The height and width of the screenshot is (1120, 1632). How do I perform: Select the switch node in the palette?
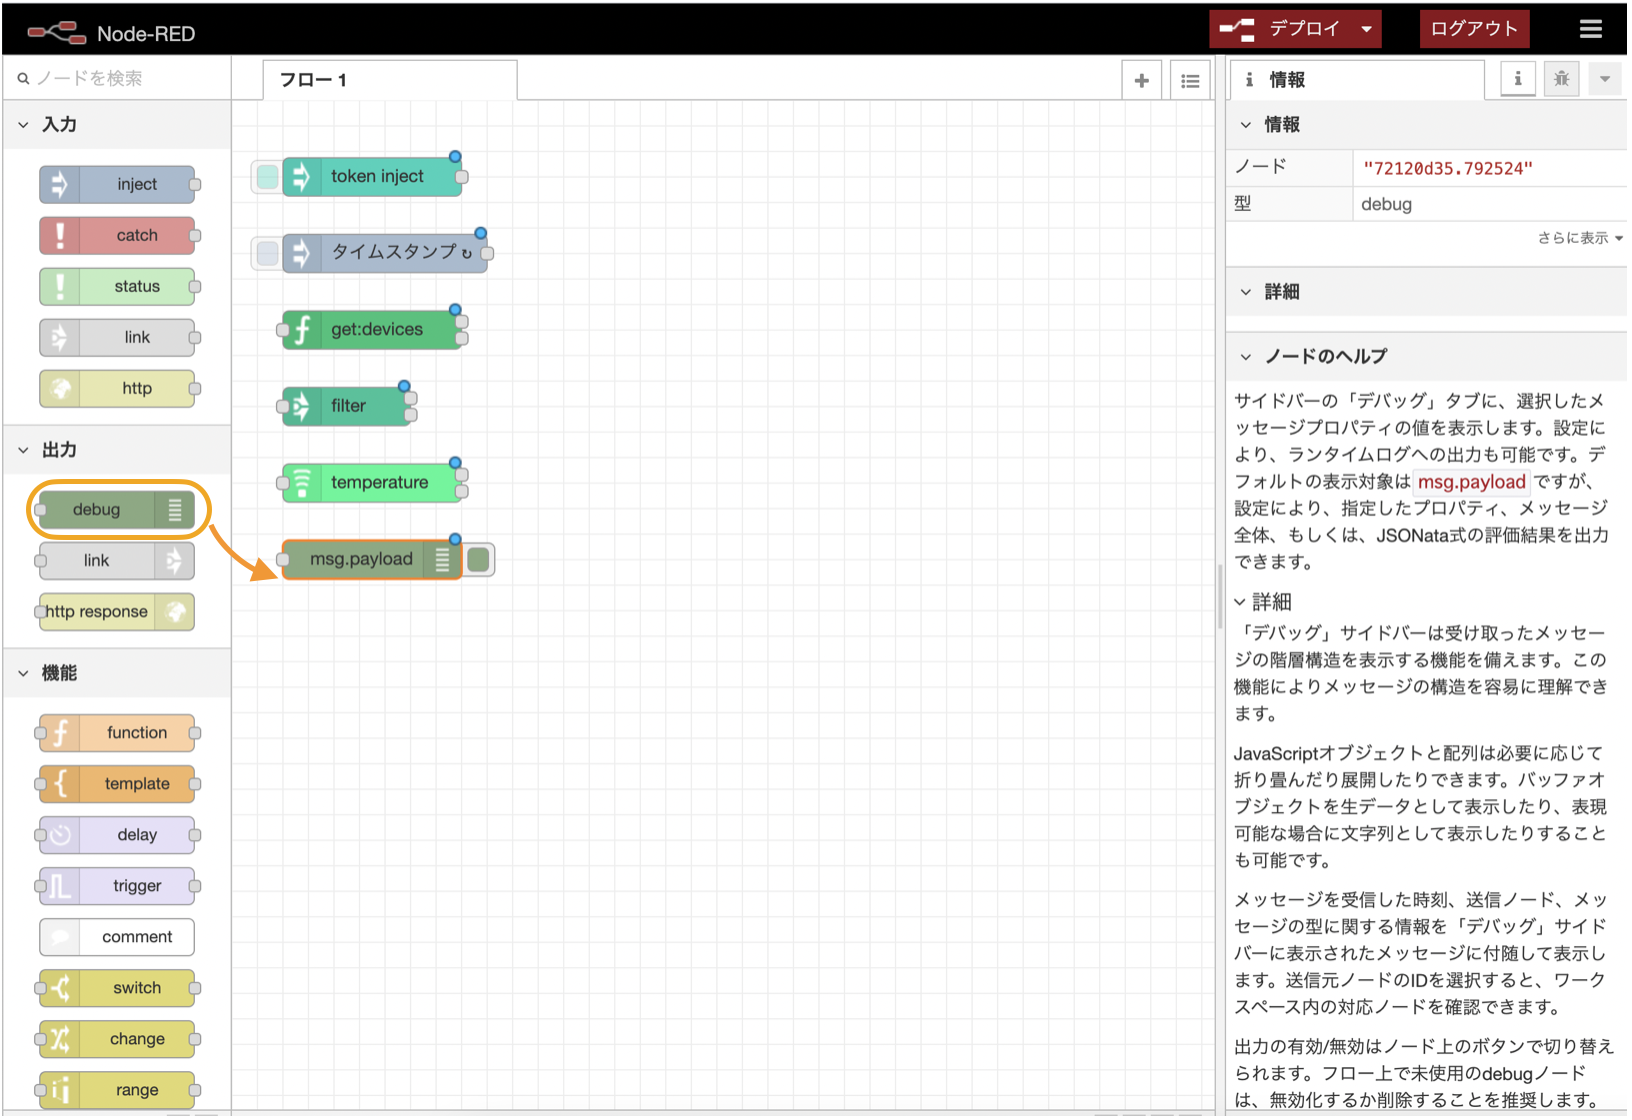coord(117,987)
